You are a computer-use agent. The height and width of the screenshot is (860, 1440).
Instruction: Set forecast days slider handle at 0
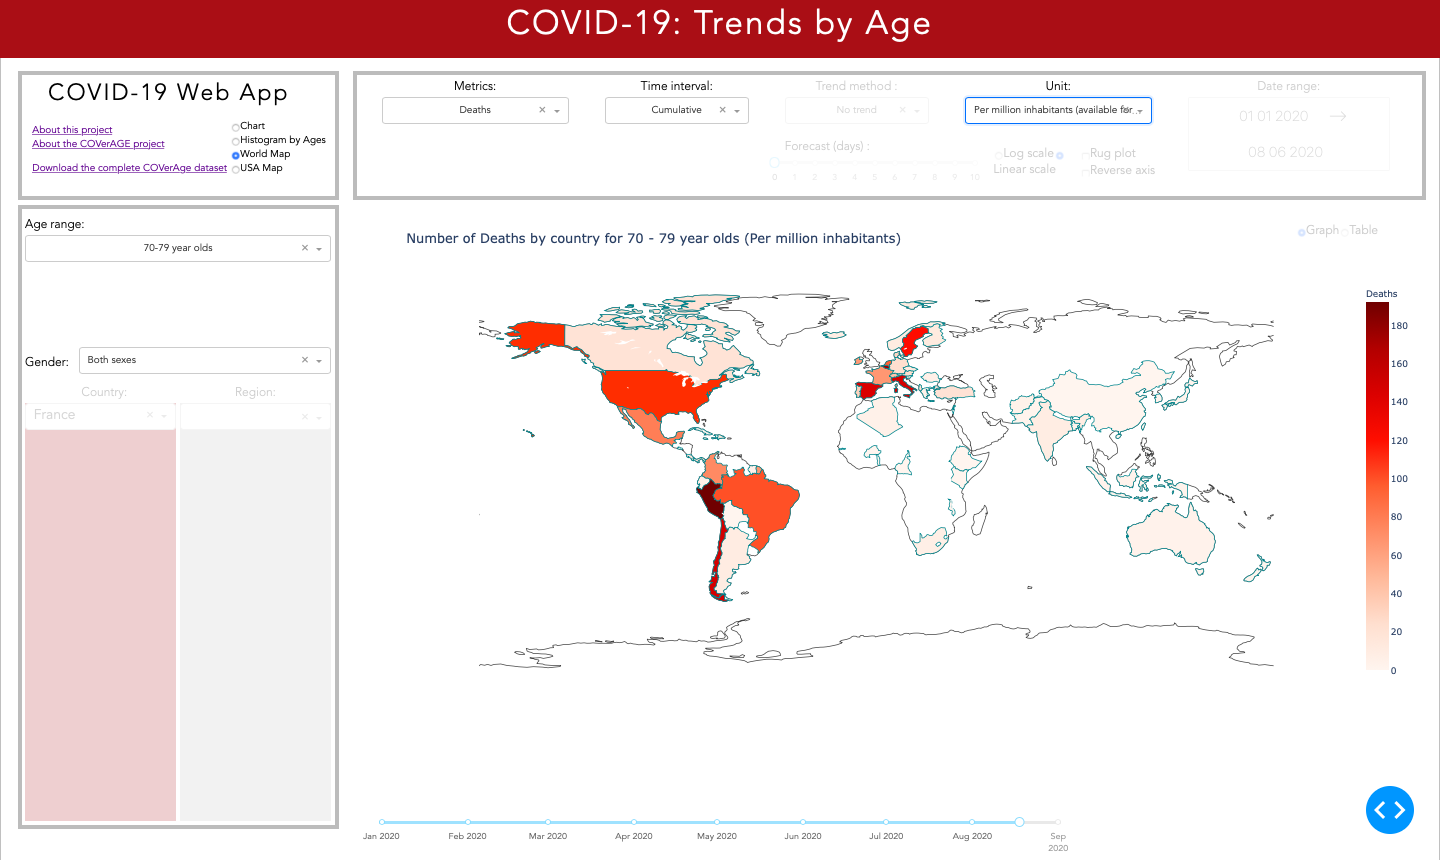pyautogui.click(x=774, y=162)
